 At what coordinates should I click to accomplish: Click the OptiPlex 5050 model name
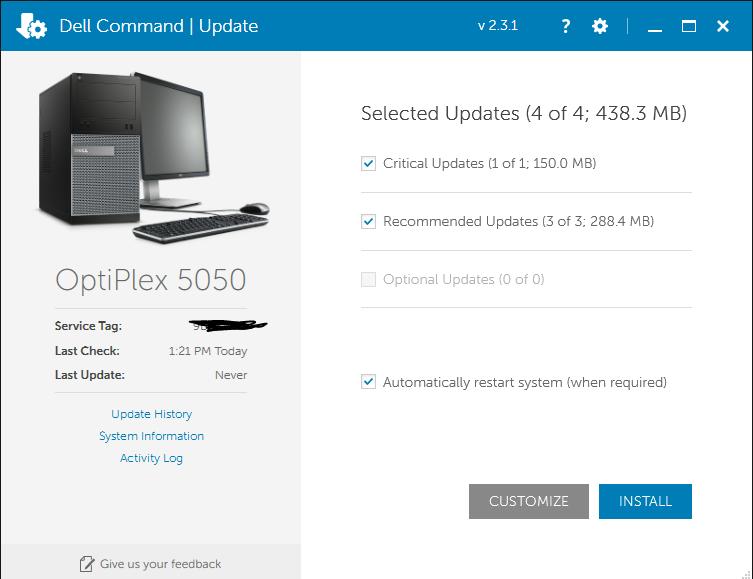click(151, 280)
